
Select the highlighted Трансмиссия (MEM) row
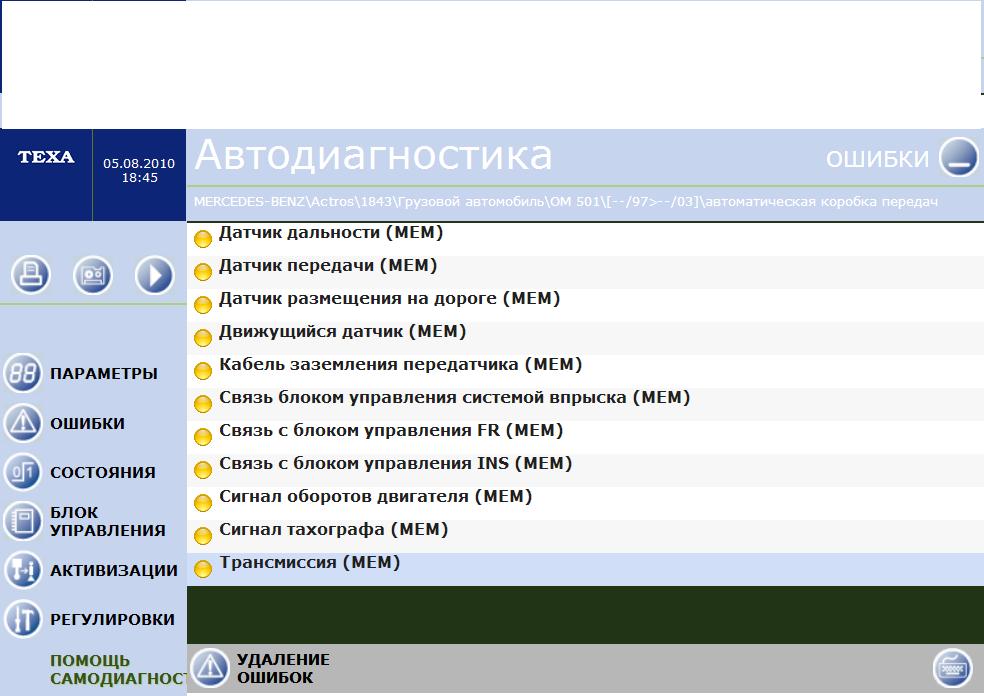click(585, 569)
